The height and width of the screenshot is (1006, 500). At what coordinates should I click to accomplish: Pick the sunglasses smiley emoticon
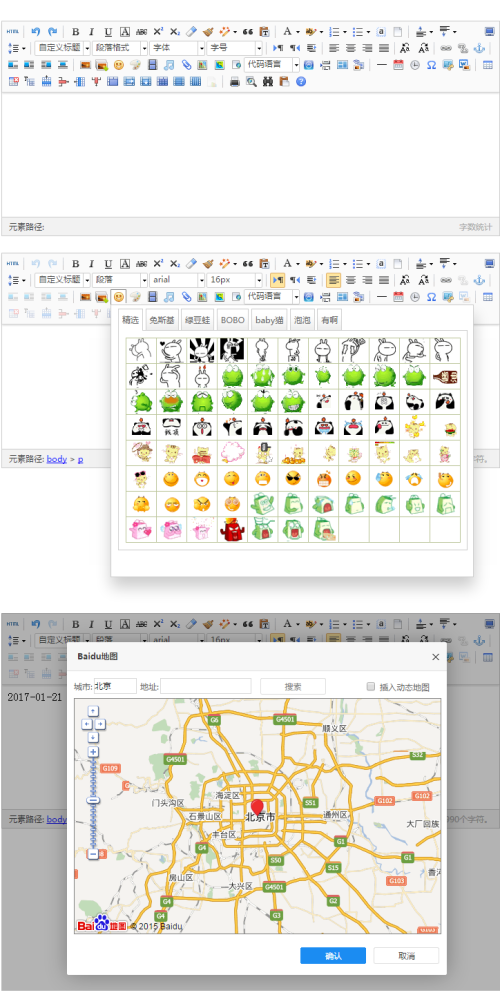pos(292,479)
